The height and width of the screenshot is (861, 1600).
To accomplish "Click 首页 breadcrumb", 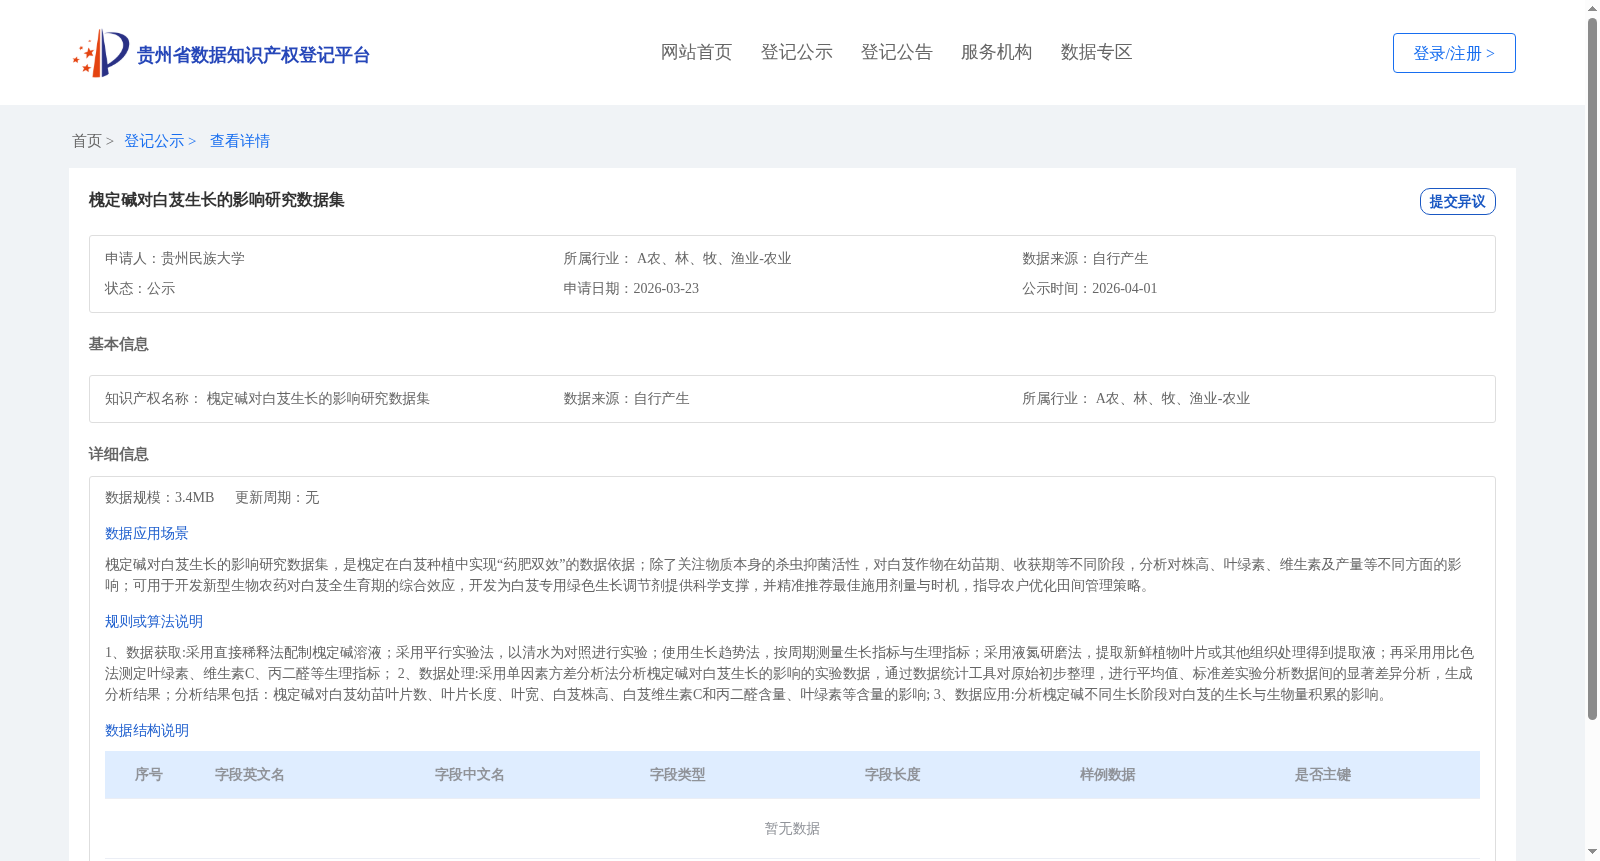I will click(x=87, y=141).
